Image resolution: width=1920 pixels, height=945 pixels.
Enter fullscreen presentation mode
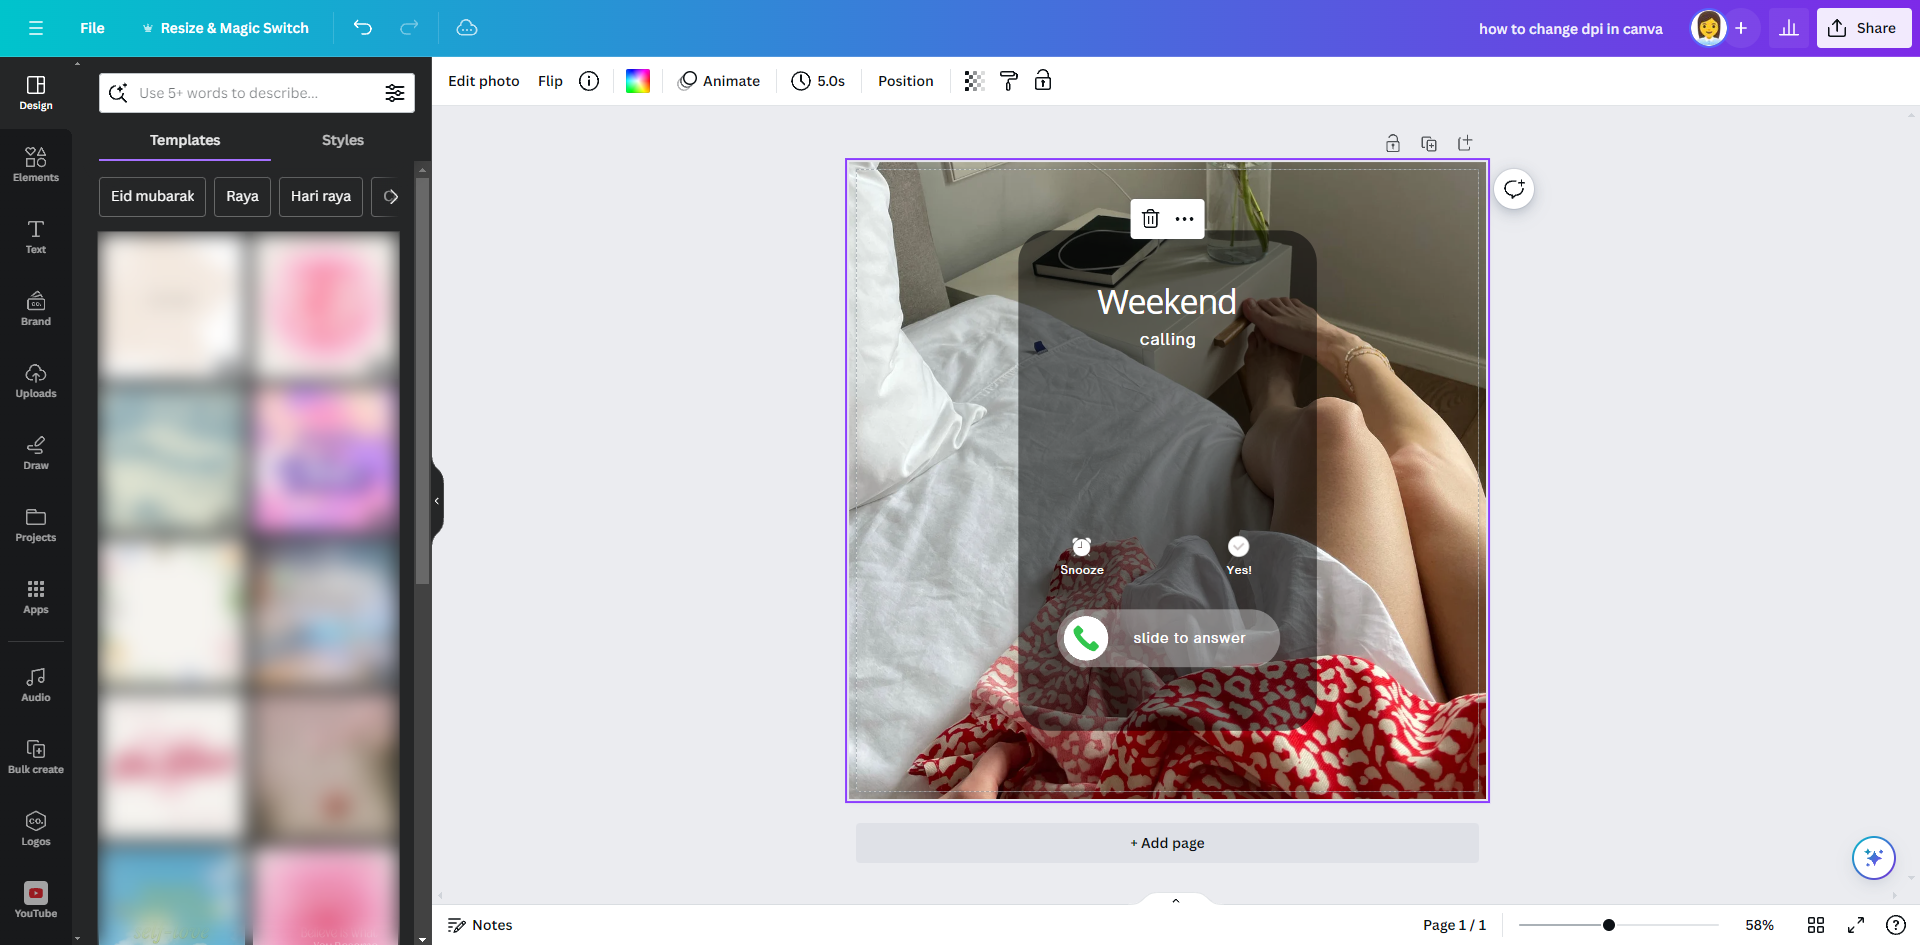1856,925
